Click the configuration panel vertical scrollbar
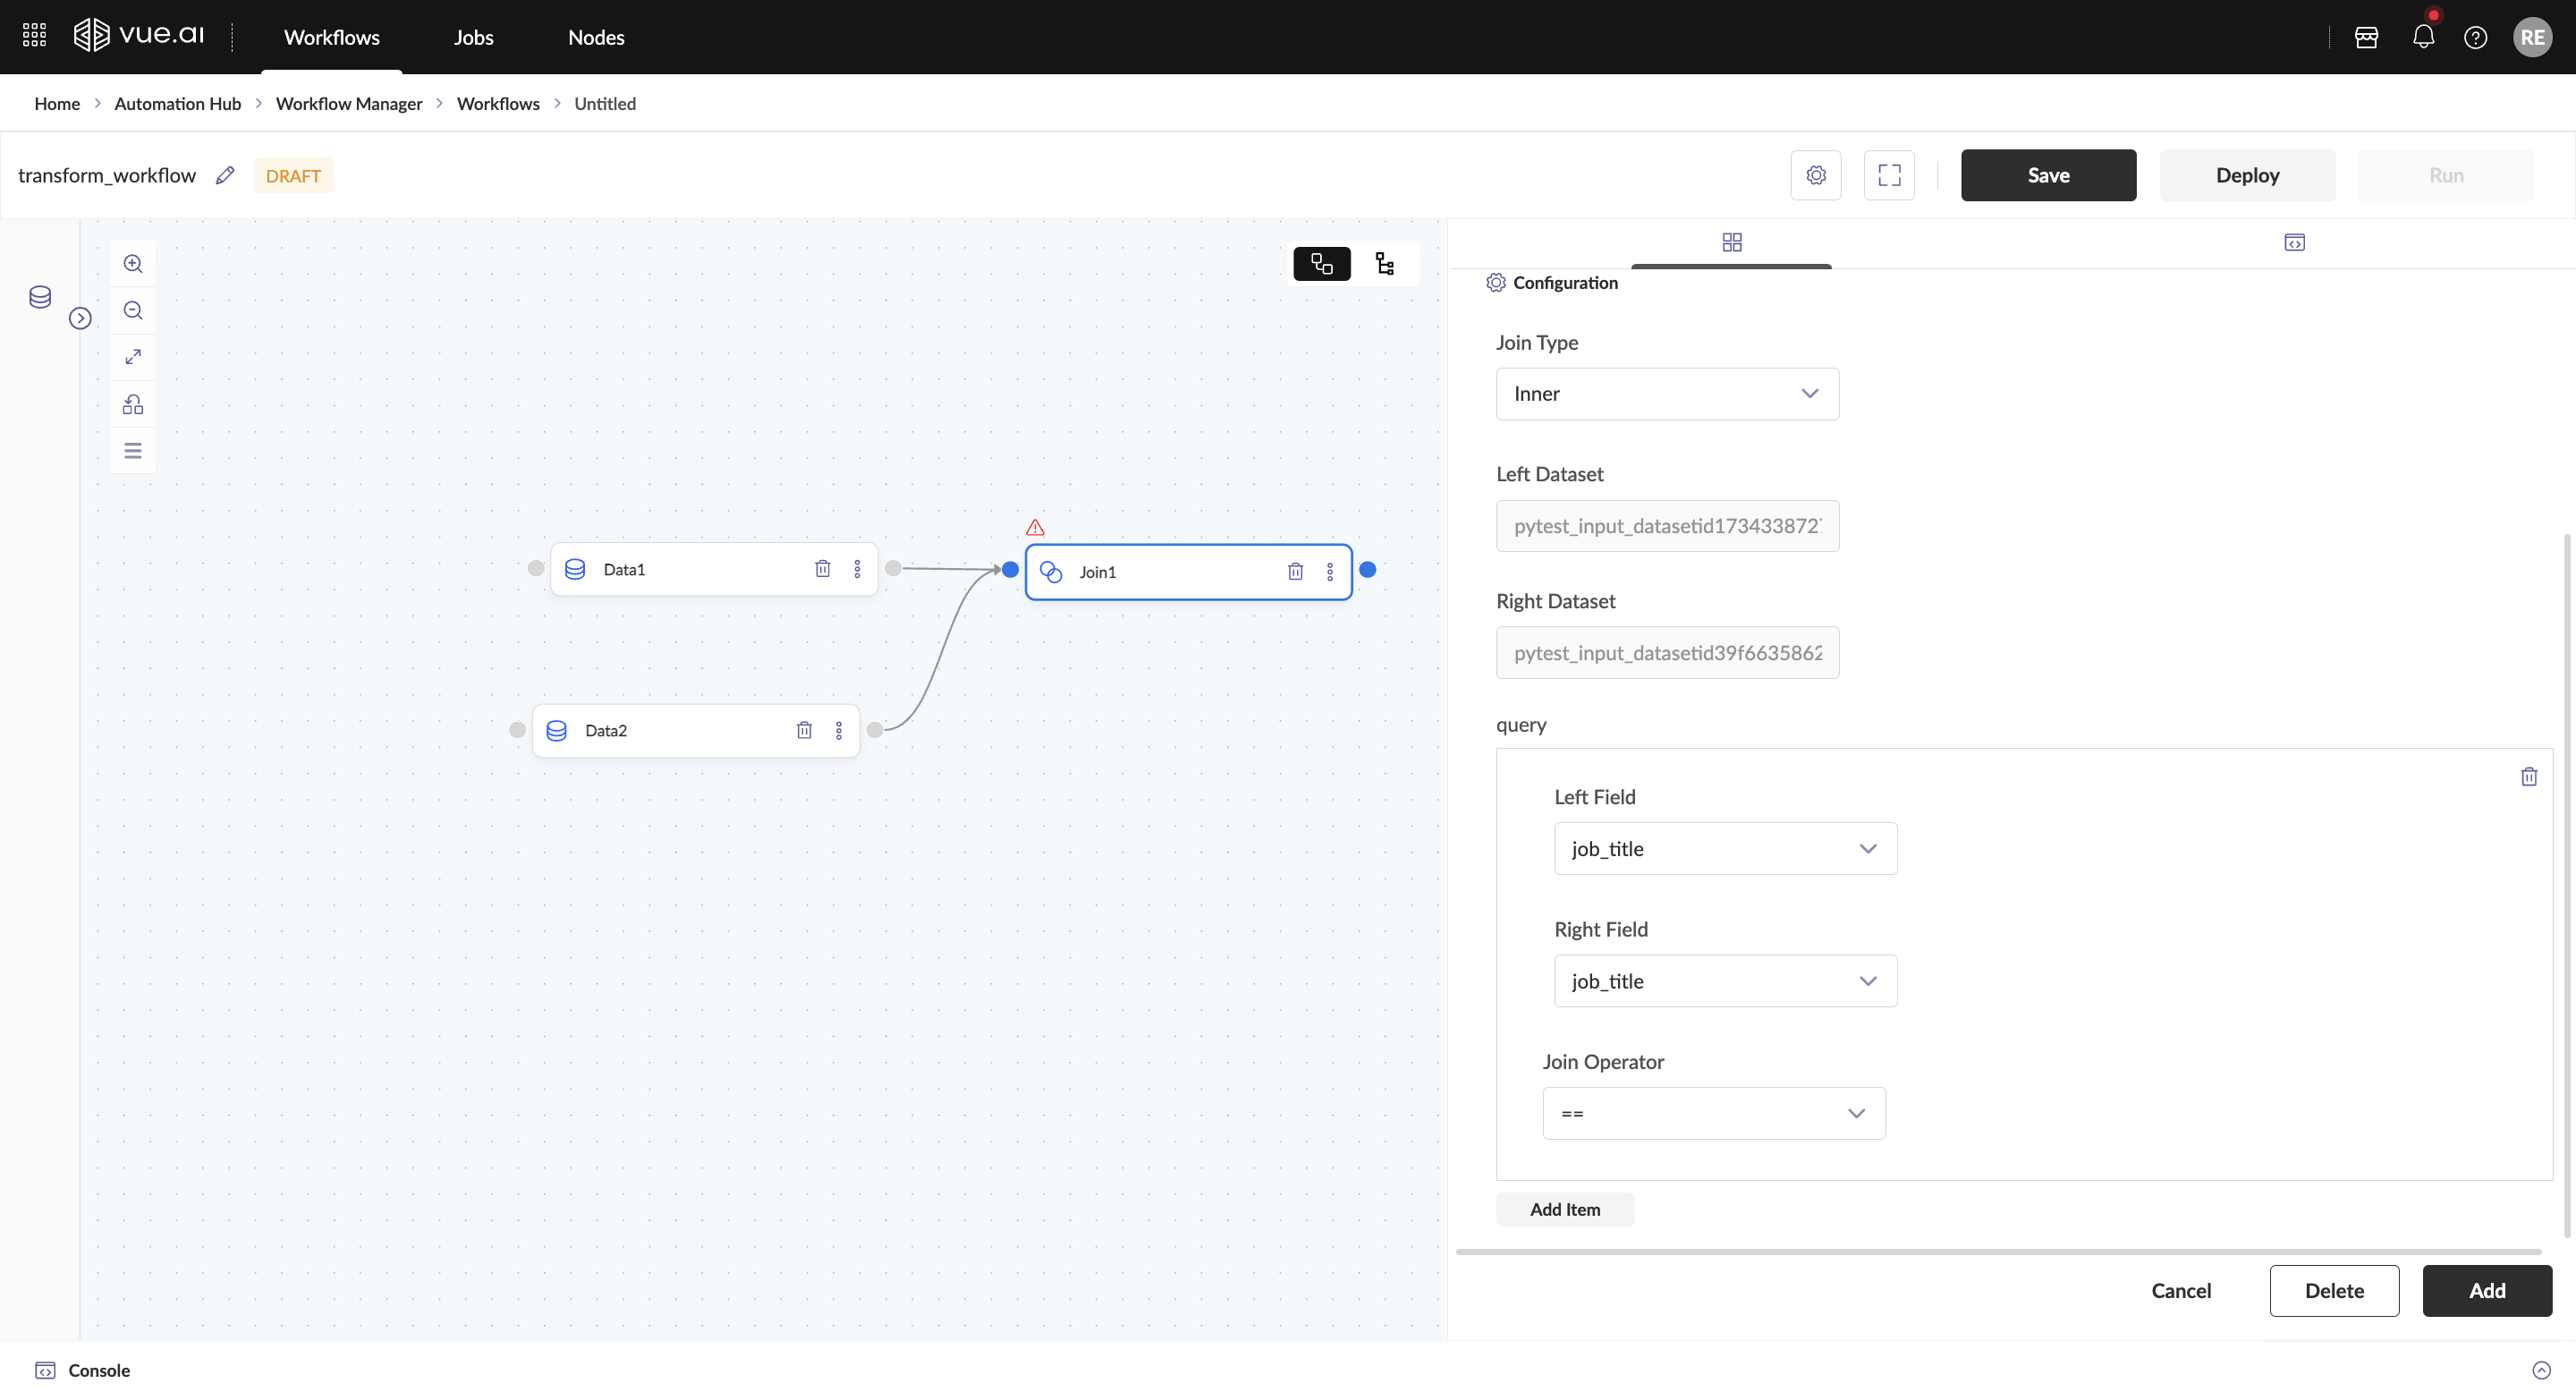This screenshot has height=1392, width=2576. [x=2566, y=885]
